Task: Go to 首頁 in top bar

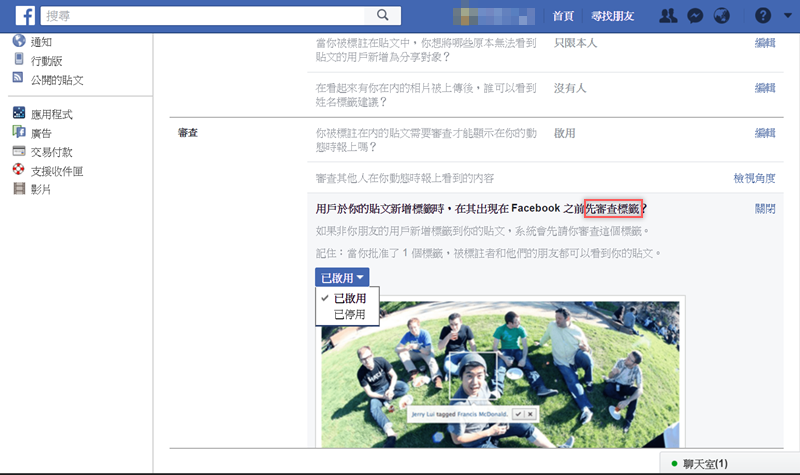Action: click(563, 16)
